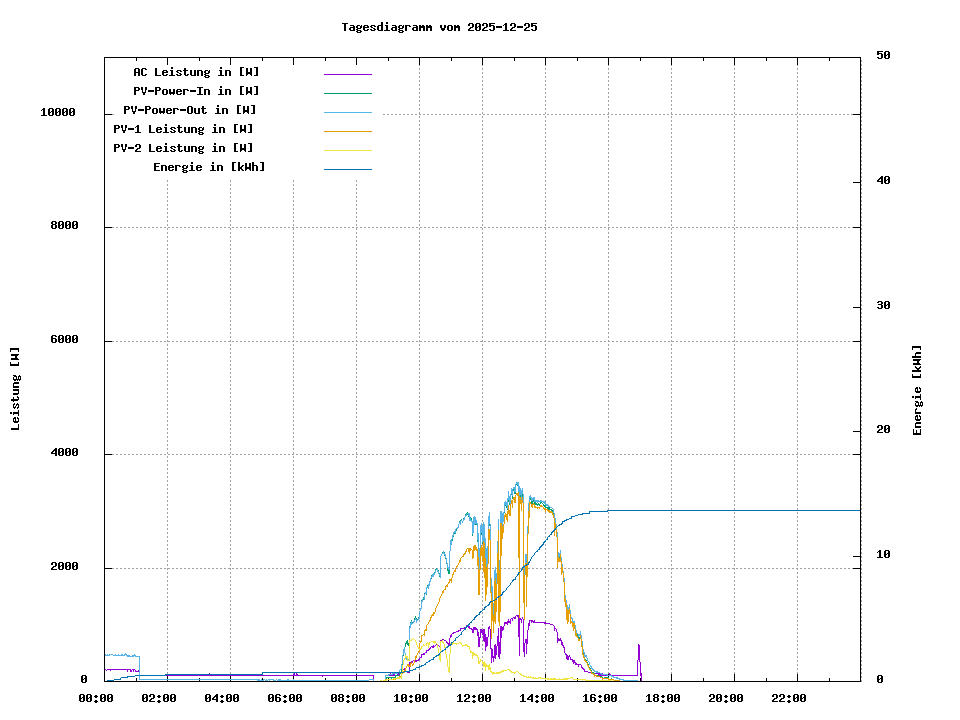The image size is (960, 720).
Task: Click the "PV-1 Leistung in [W]" legend entry
Action: (183, 129)
